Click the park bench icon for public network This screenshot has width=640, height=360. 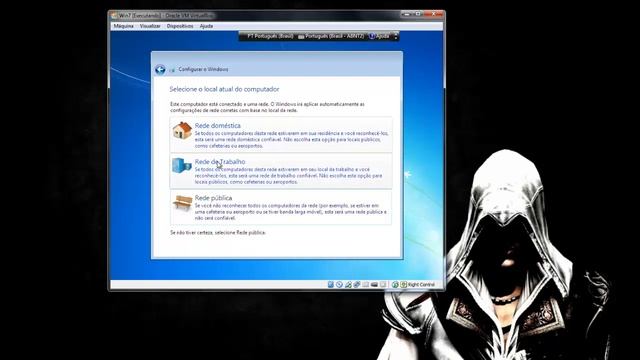(x=182, y=202)
